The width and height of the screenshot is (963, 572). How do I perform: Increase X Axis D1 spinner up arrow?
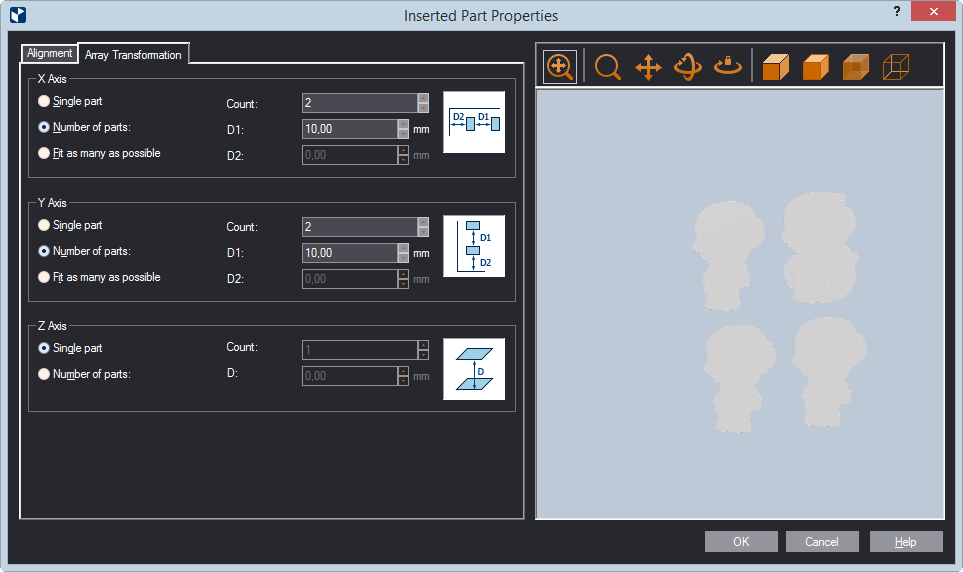[404, 124]
